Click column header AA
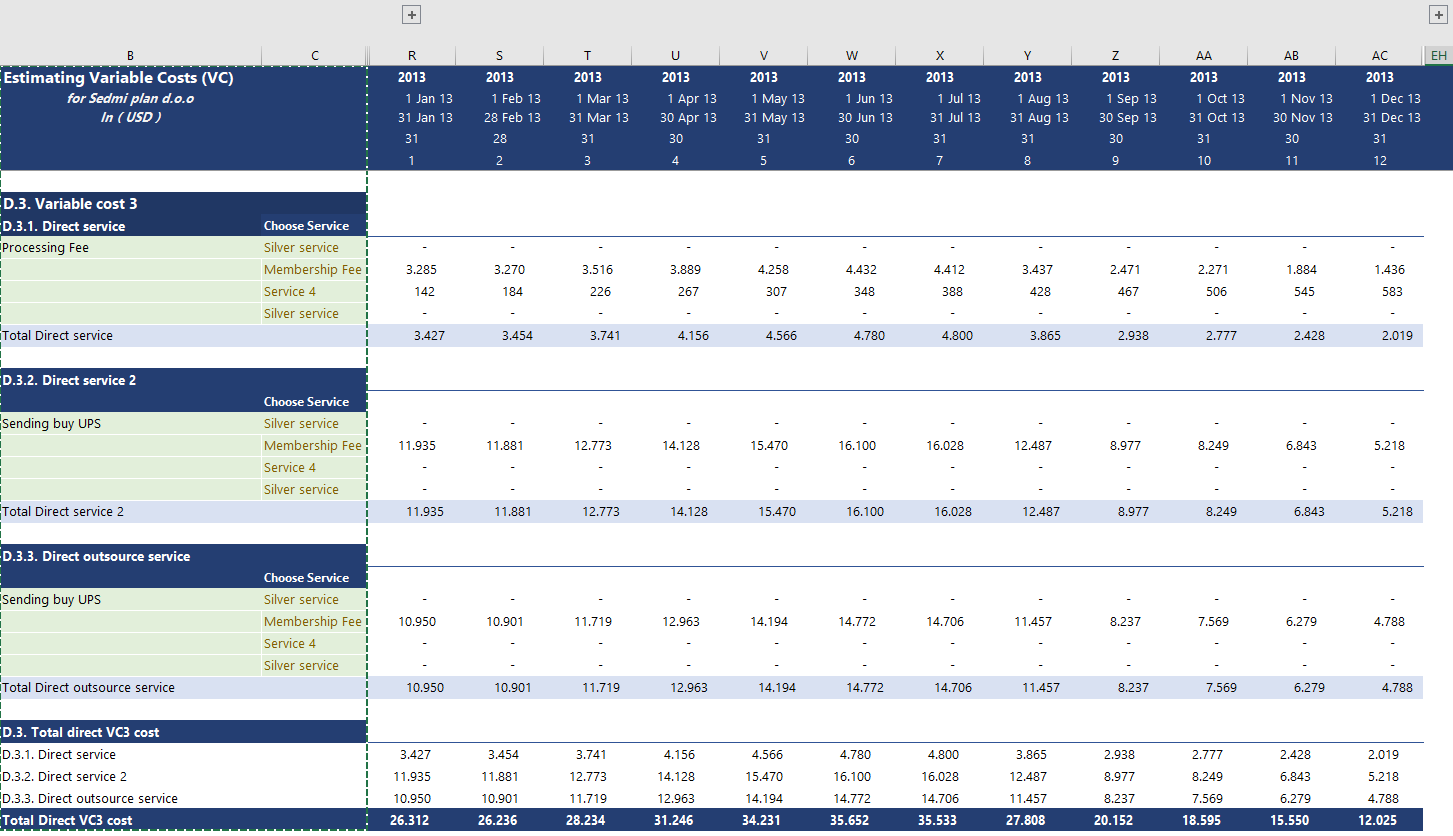 point(1203,56)
